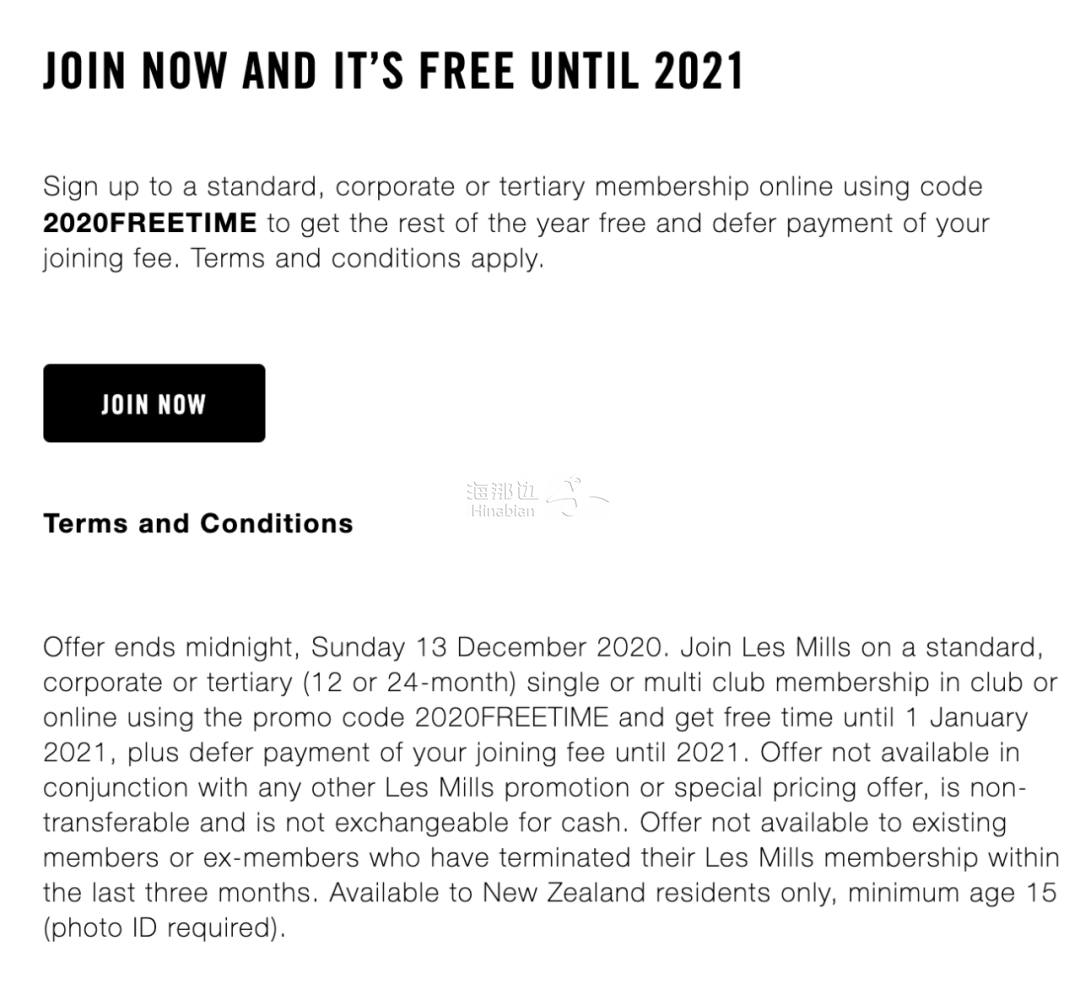The height and width of the screenshot is (995, 1080).
Task: Click 'membership online using code' text
Action: pyautogui.click(x=788, y=187)
